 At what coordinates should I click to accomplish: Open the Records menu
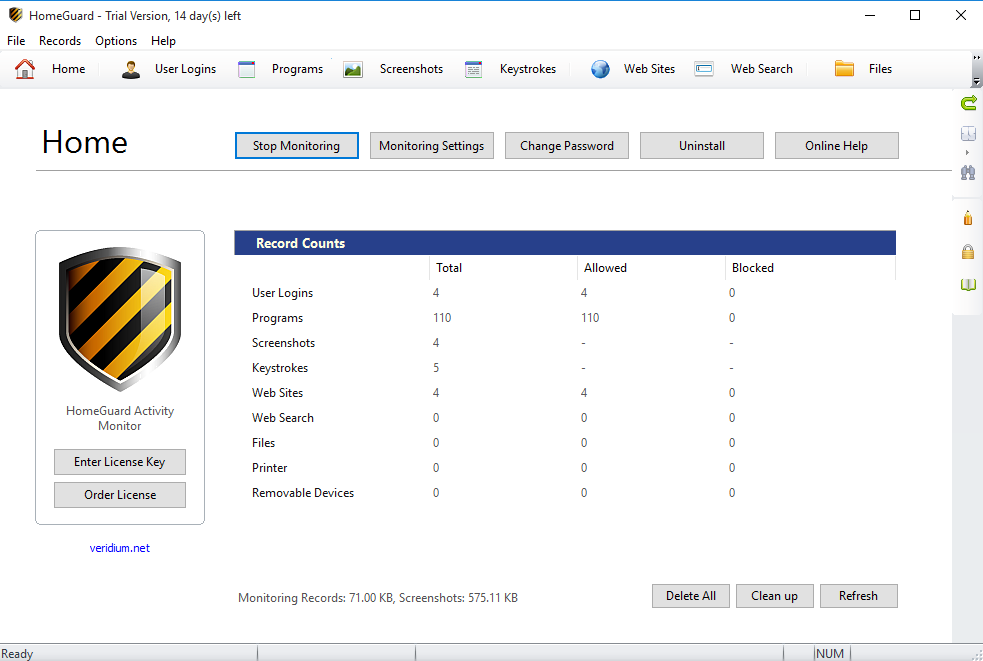(60, 41)
